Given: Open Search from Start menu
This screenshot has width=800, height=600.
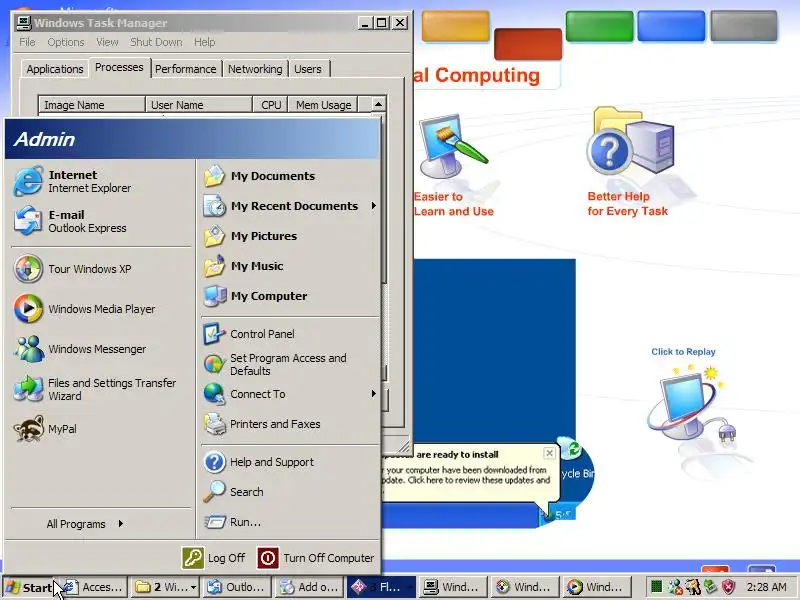Looking at the screenshot, I should 290,492.
